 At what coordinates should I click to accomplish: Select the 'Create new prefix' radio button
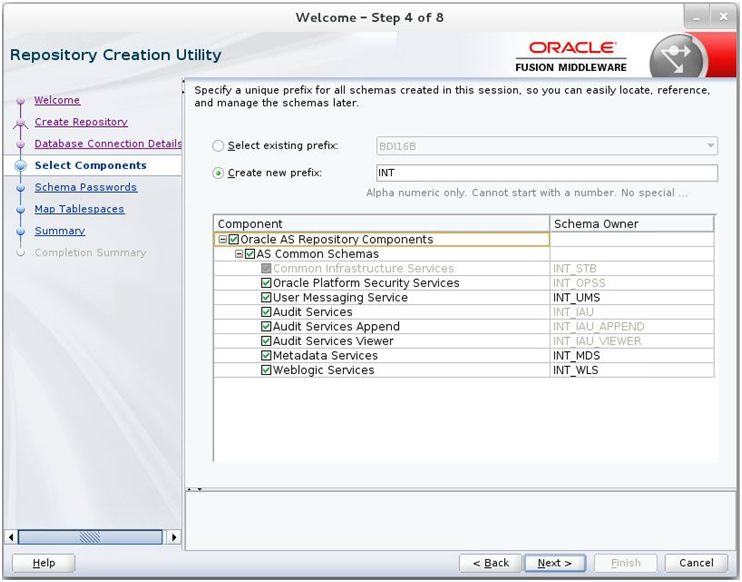(x=218, y=173)
